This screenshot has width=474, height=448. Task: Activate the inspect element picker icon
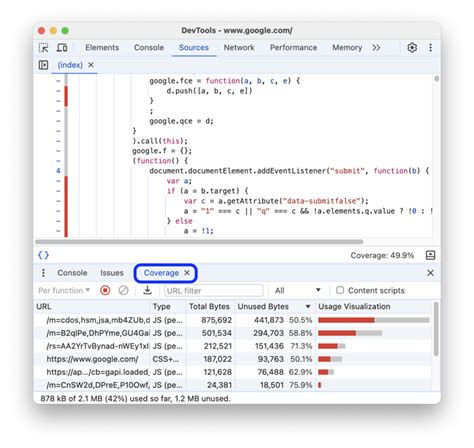click(43, 48)
